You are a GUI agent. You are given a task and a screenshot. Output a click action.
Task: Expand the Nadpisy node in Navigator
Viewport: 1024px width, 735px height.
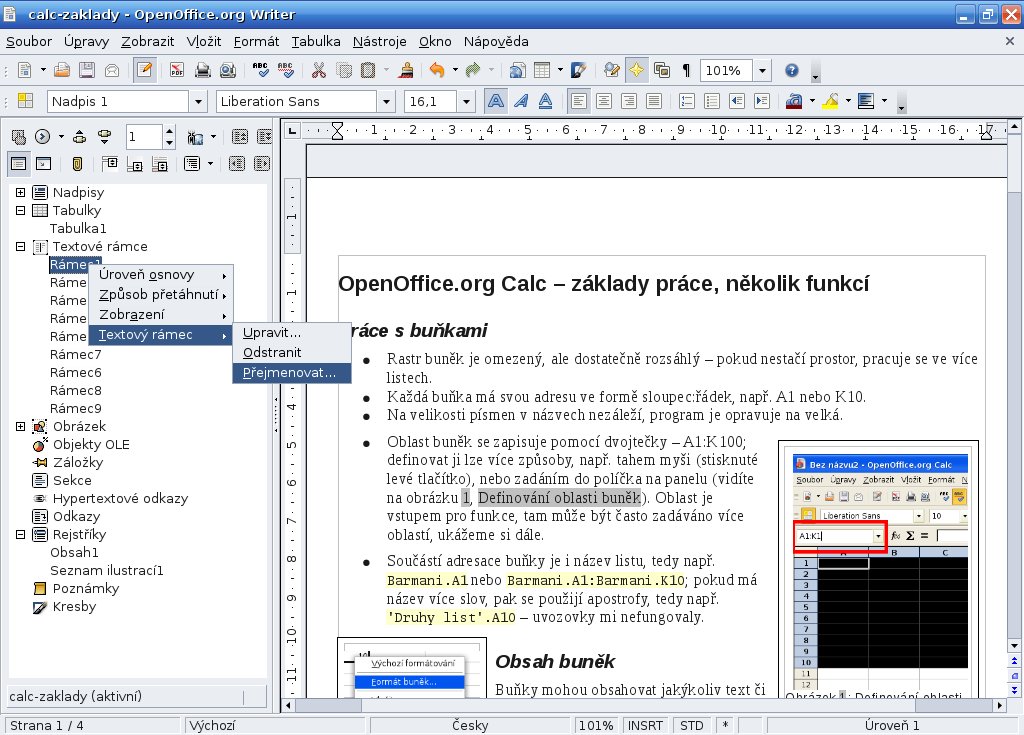point(20,192)
